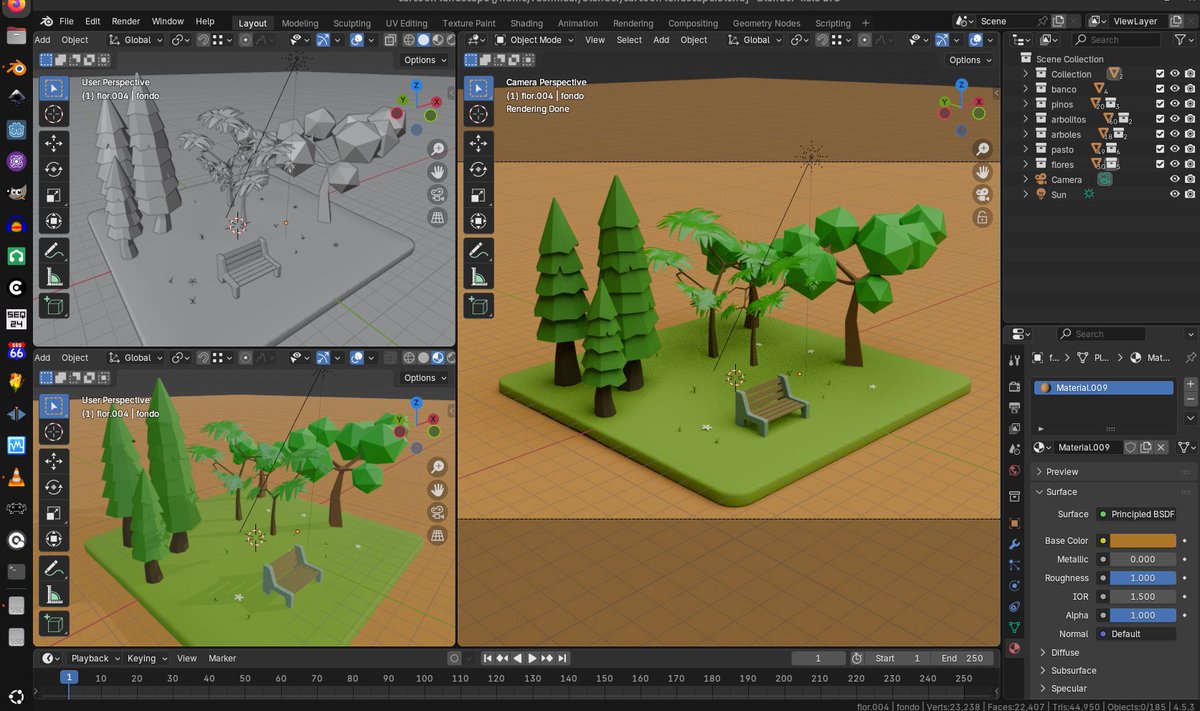Select the Move tool in Camera Perspective viewport
The image size is (1200, 711).
pyautogui.click(x=479, y=143)
